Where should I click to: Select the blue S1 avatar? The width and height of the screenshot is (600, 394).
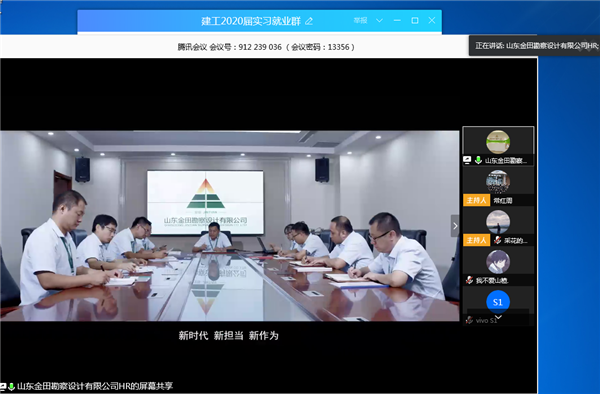point(498,302)
